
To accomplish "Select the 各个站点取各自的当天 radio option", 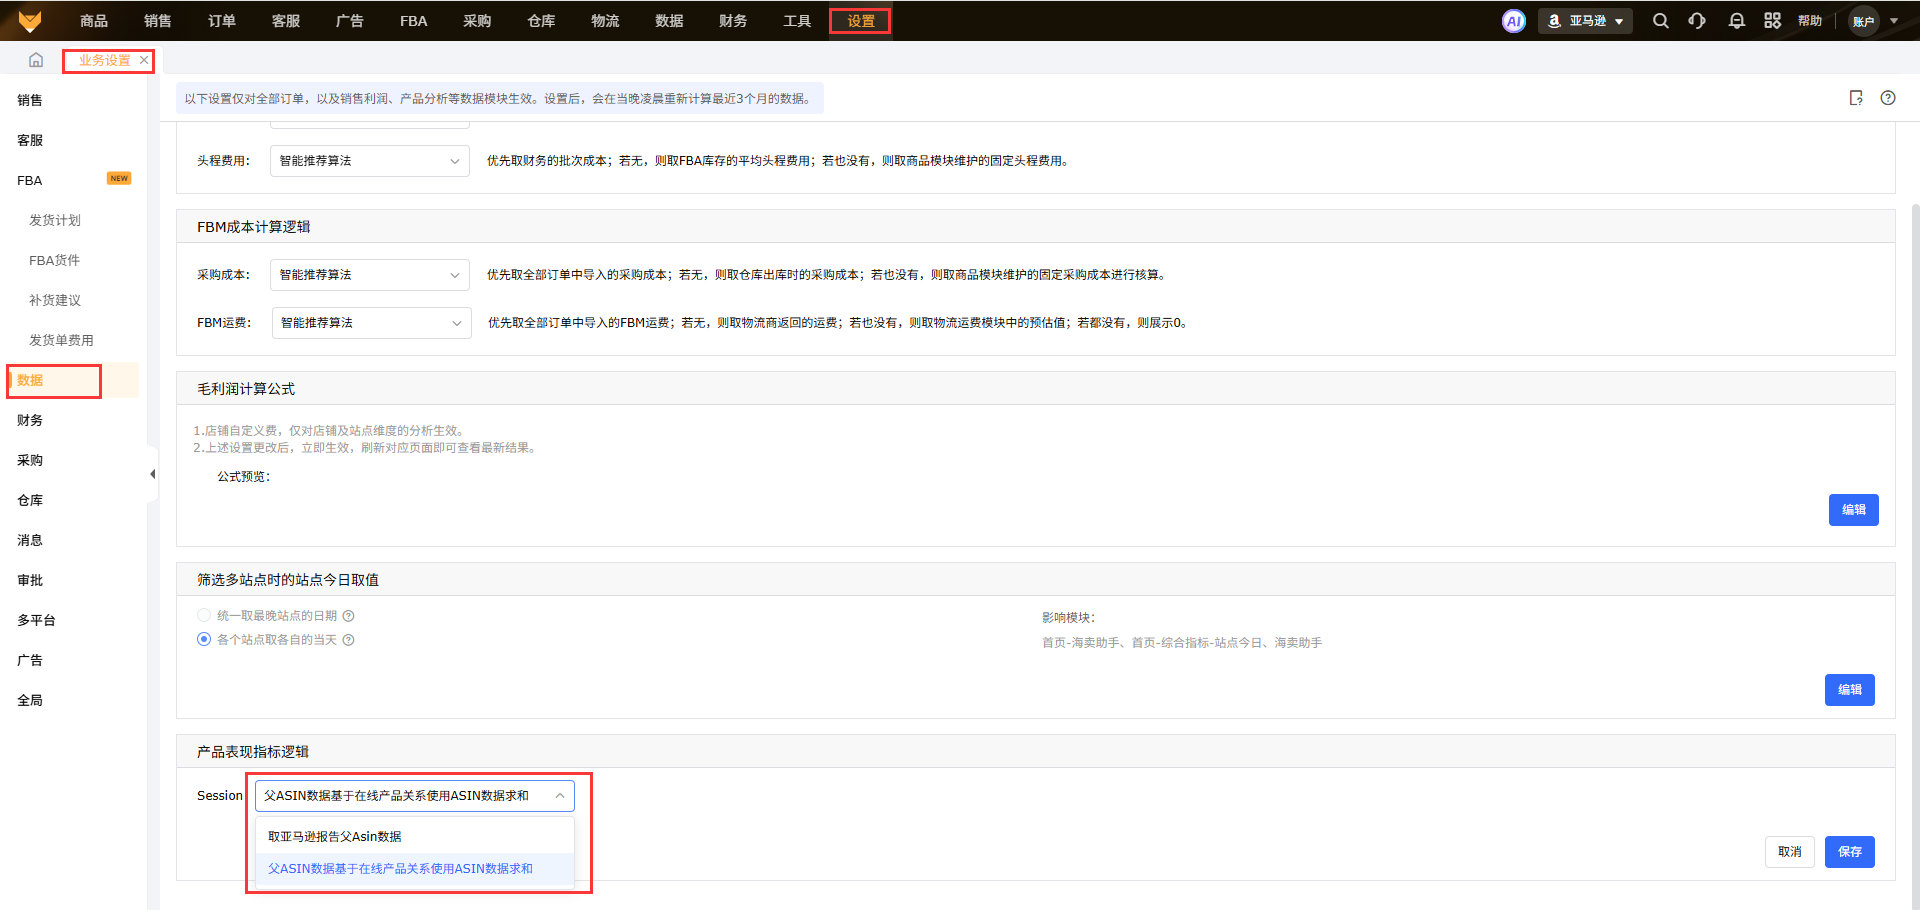I will pos(204,640).
